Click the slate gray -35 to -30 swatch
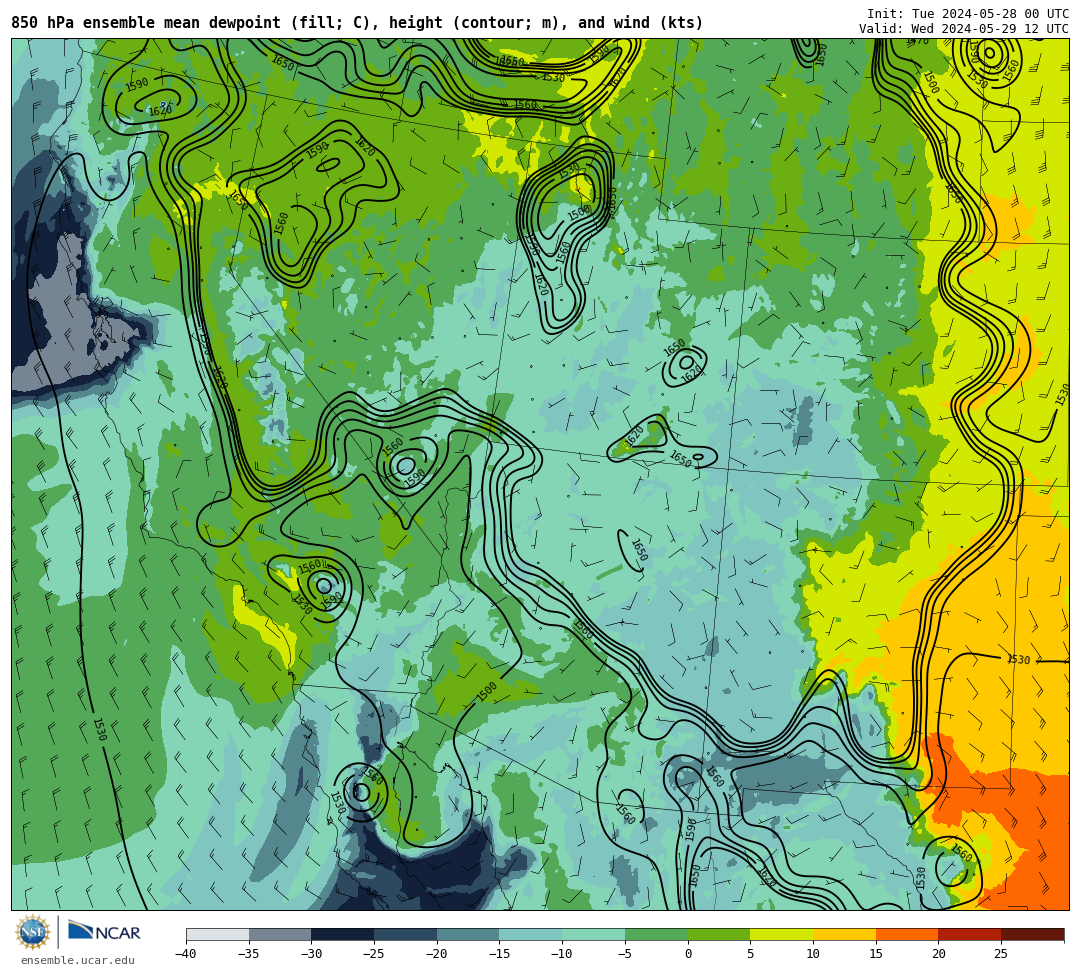 280,934
